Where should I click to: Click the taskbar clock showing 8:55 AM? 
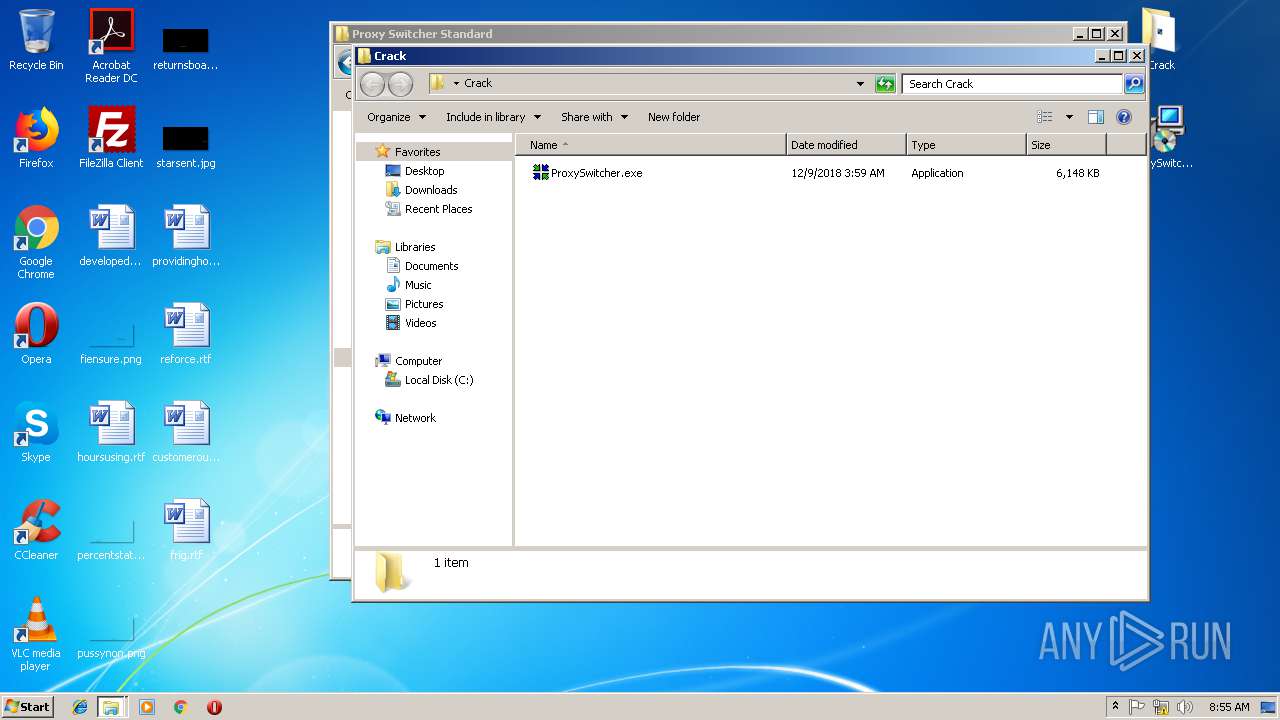(1228, 707)
